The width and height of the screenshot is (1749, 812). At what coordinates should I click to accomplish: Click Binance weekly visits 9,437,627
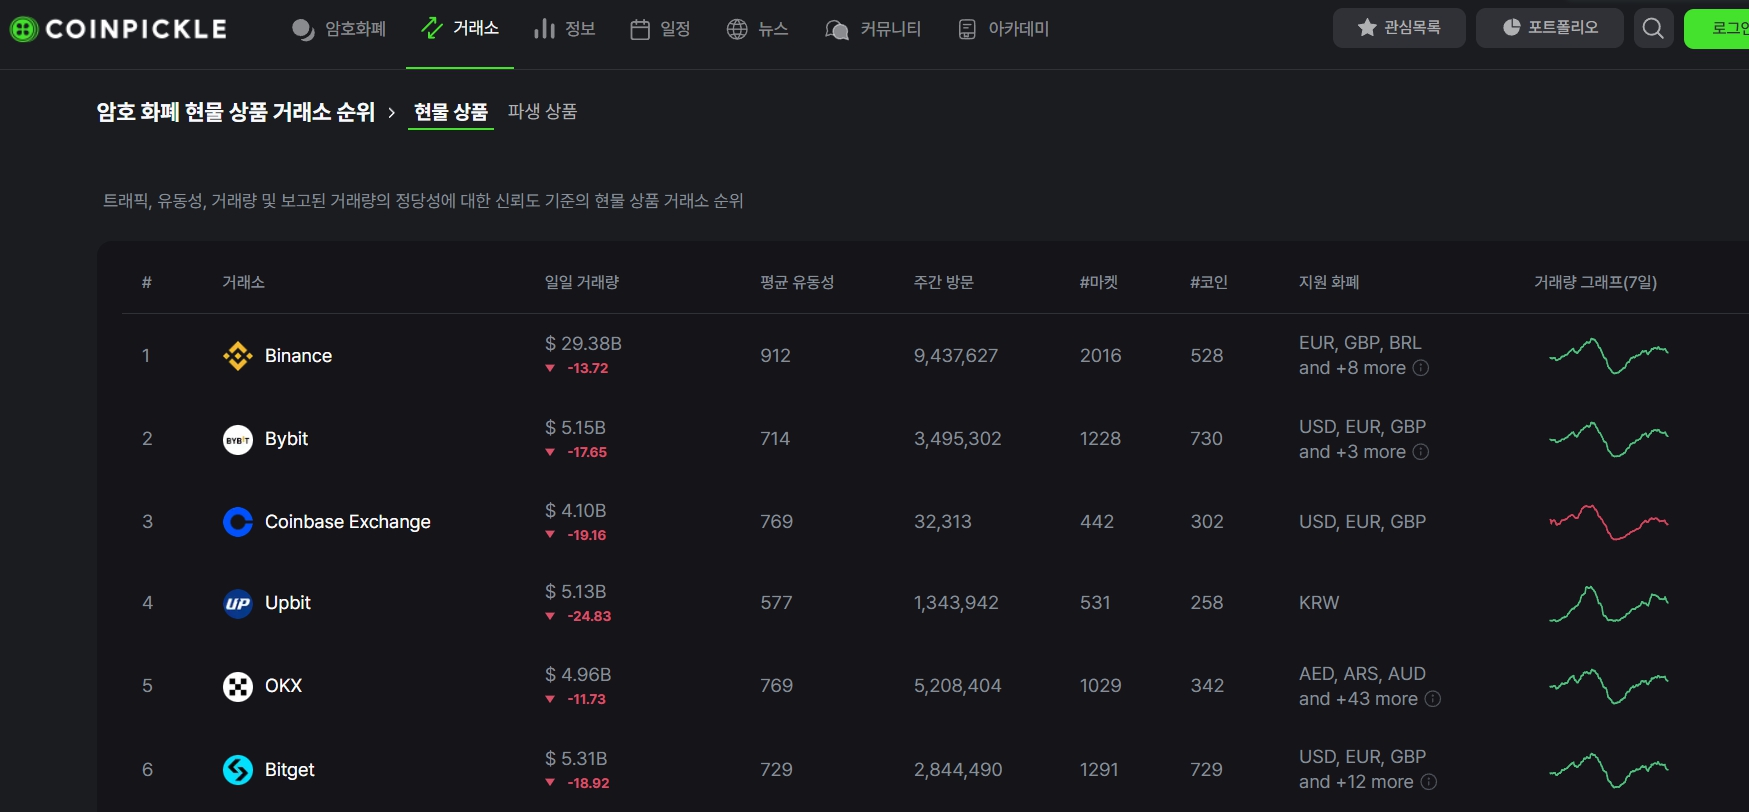pyautogui.click(x=956, y=356)
